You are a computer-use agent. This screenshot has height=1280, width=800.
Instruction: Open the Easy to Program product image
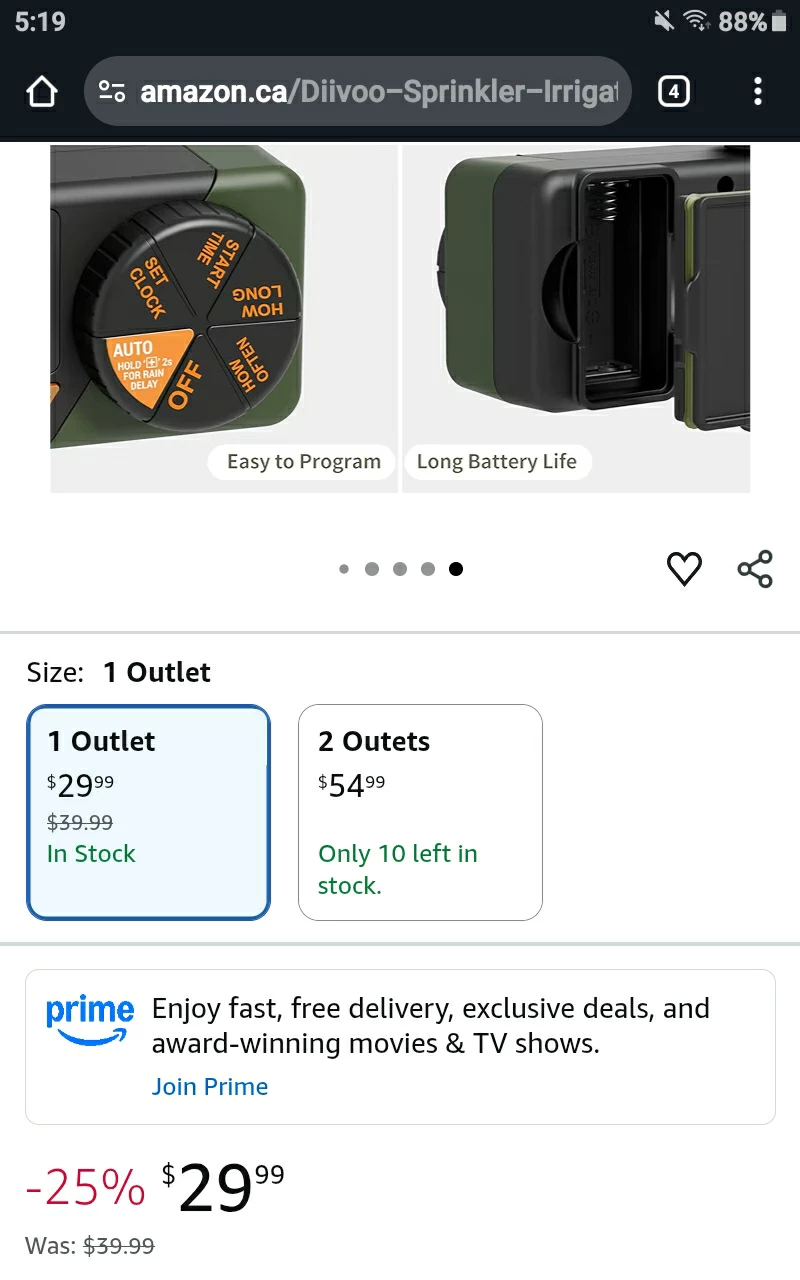pyautogui.click(x=224, y=318)
